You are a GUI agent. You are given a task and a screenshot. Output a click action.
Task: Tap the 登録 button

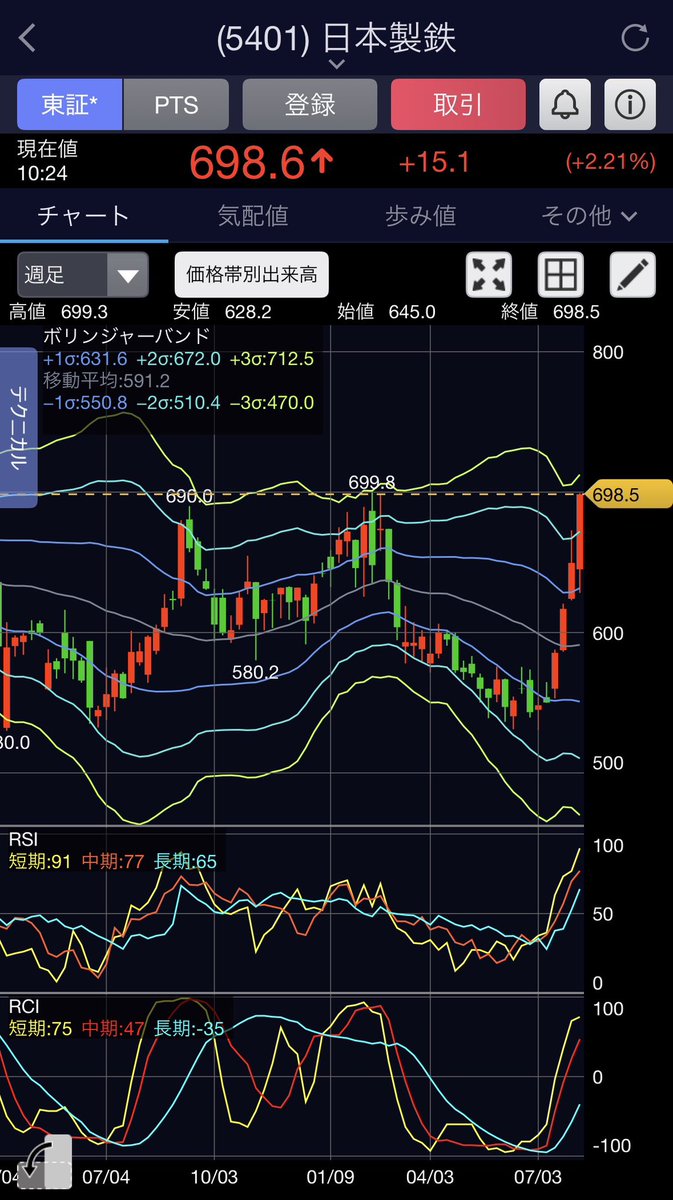click(310, 104)
